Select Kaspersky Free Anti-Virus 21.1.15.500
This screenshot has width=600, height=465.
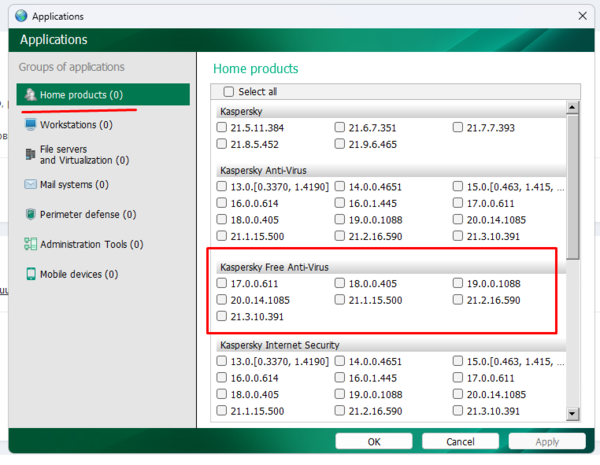[339, 299]
